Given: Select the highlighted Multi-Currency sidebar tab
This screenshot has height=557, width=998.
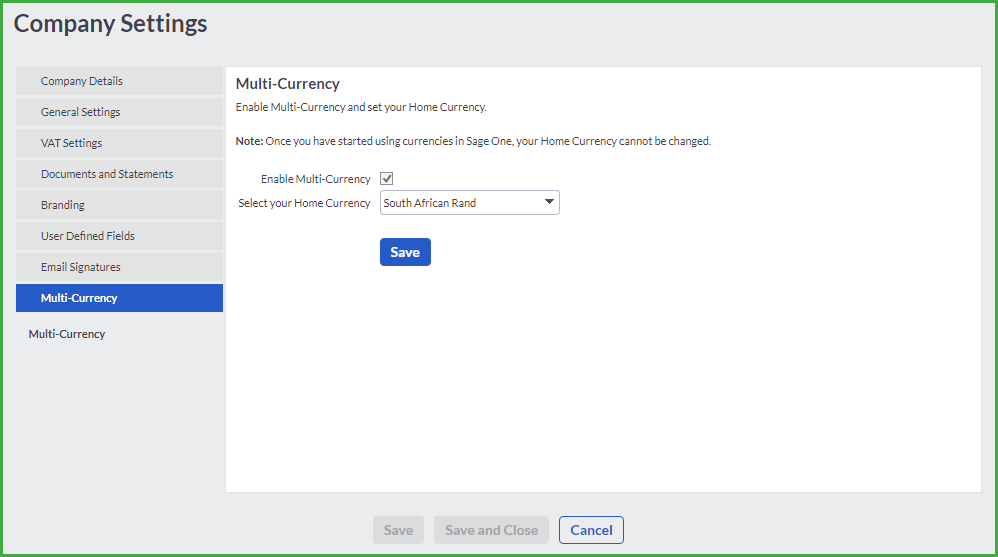Looking at the screenshot, I should point(119,298).
